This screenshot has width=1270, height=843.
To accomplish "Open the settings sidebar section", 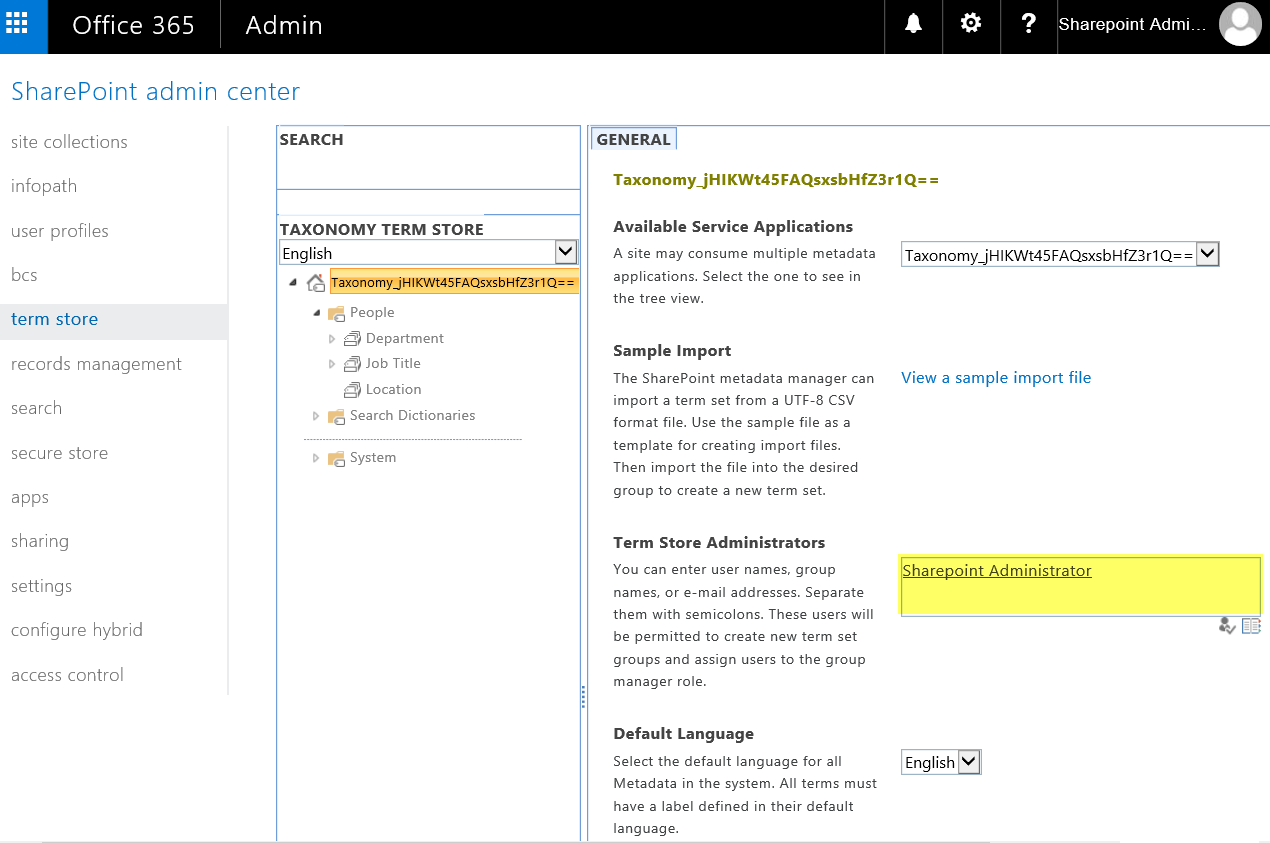I will [41, 586].
